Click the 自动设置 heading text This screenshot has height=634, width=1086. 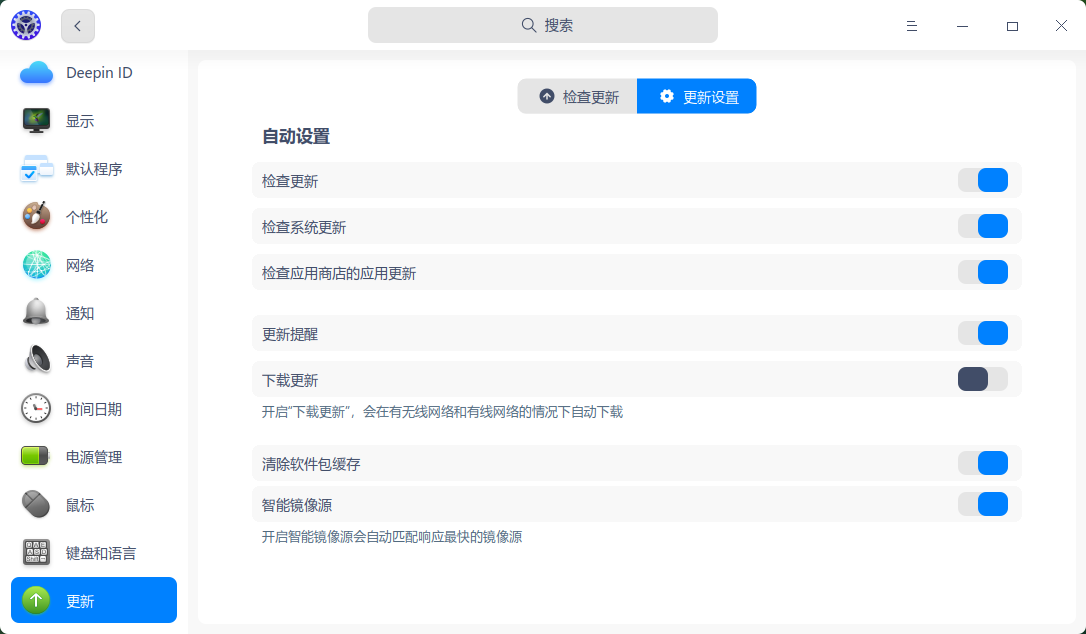coord(296,137)
